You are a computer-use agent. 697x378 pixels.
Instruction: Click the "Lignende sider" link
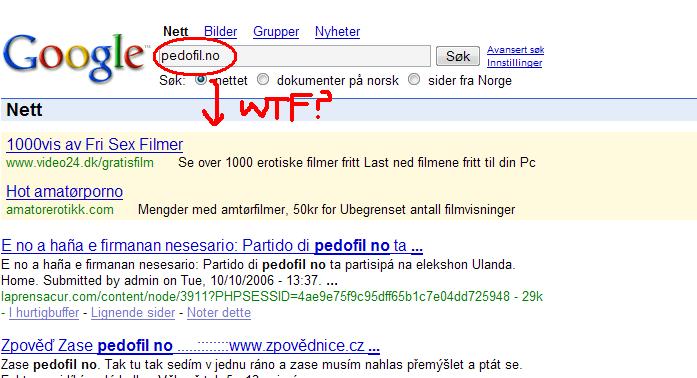pos(133,313)
